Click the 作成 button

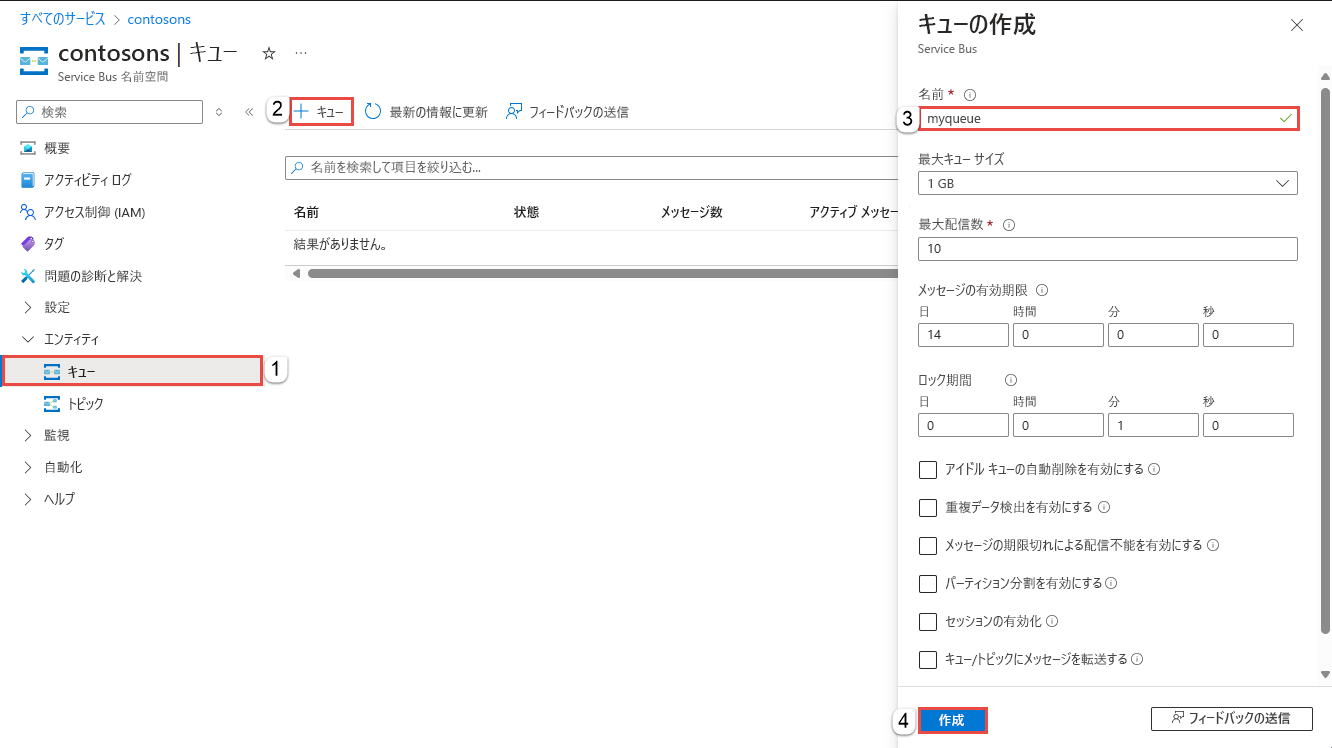952,720
